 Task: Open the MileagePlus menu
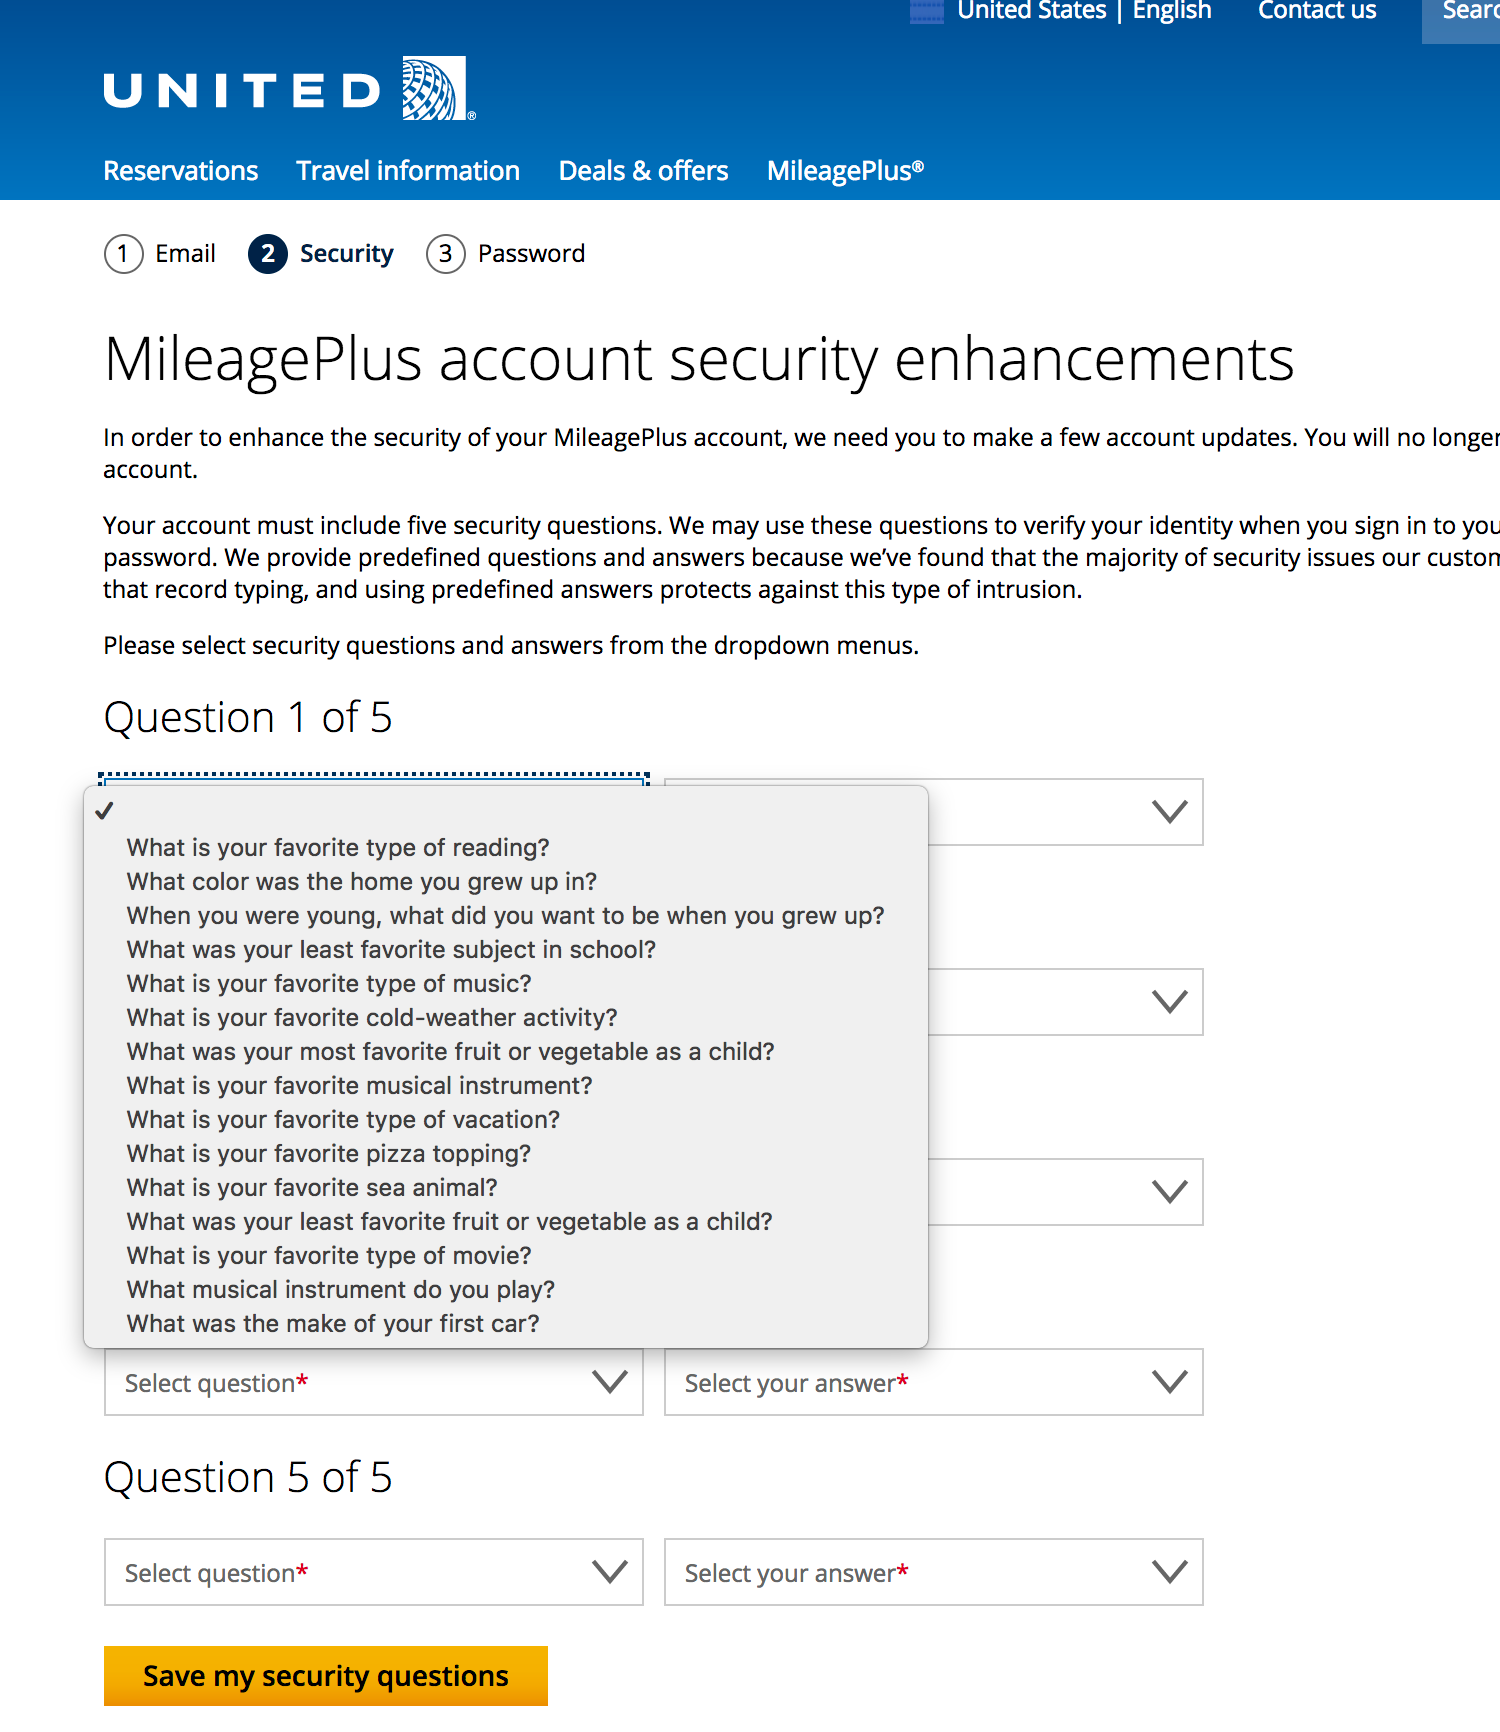tap(845, 171)
